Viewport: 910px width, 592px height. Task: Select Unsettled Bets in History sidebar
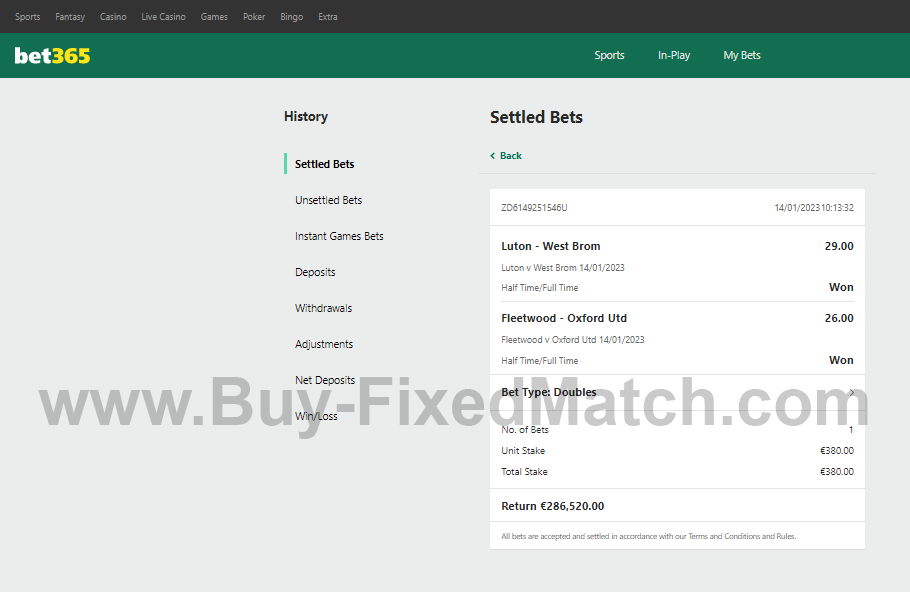point(328,200)
